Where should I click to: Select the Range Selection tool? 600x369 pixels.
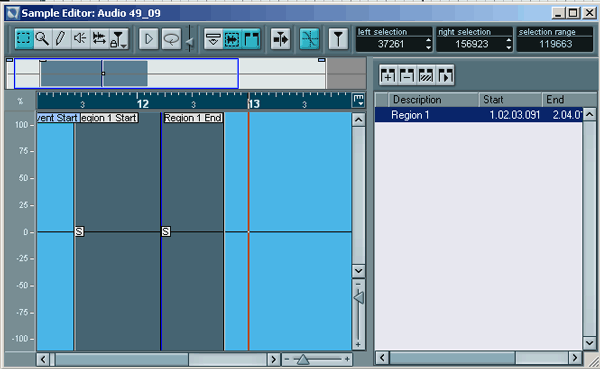coord(24,39)
